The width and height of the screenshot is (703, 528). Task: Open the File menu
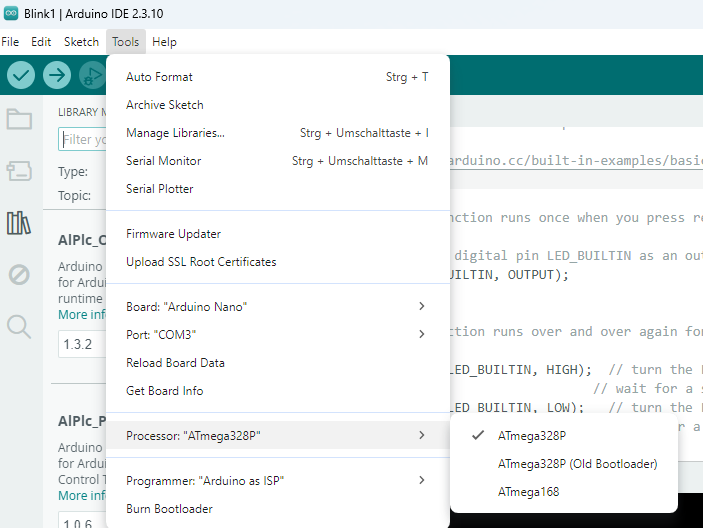pos(10,42)
